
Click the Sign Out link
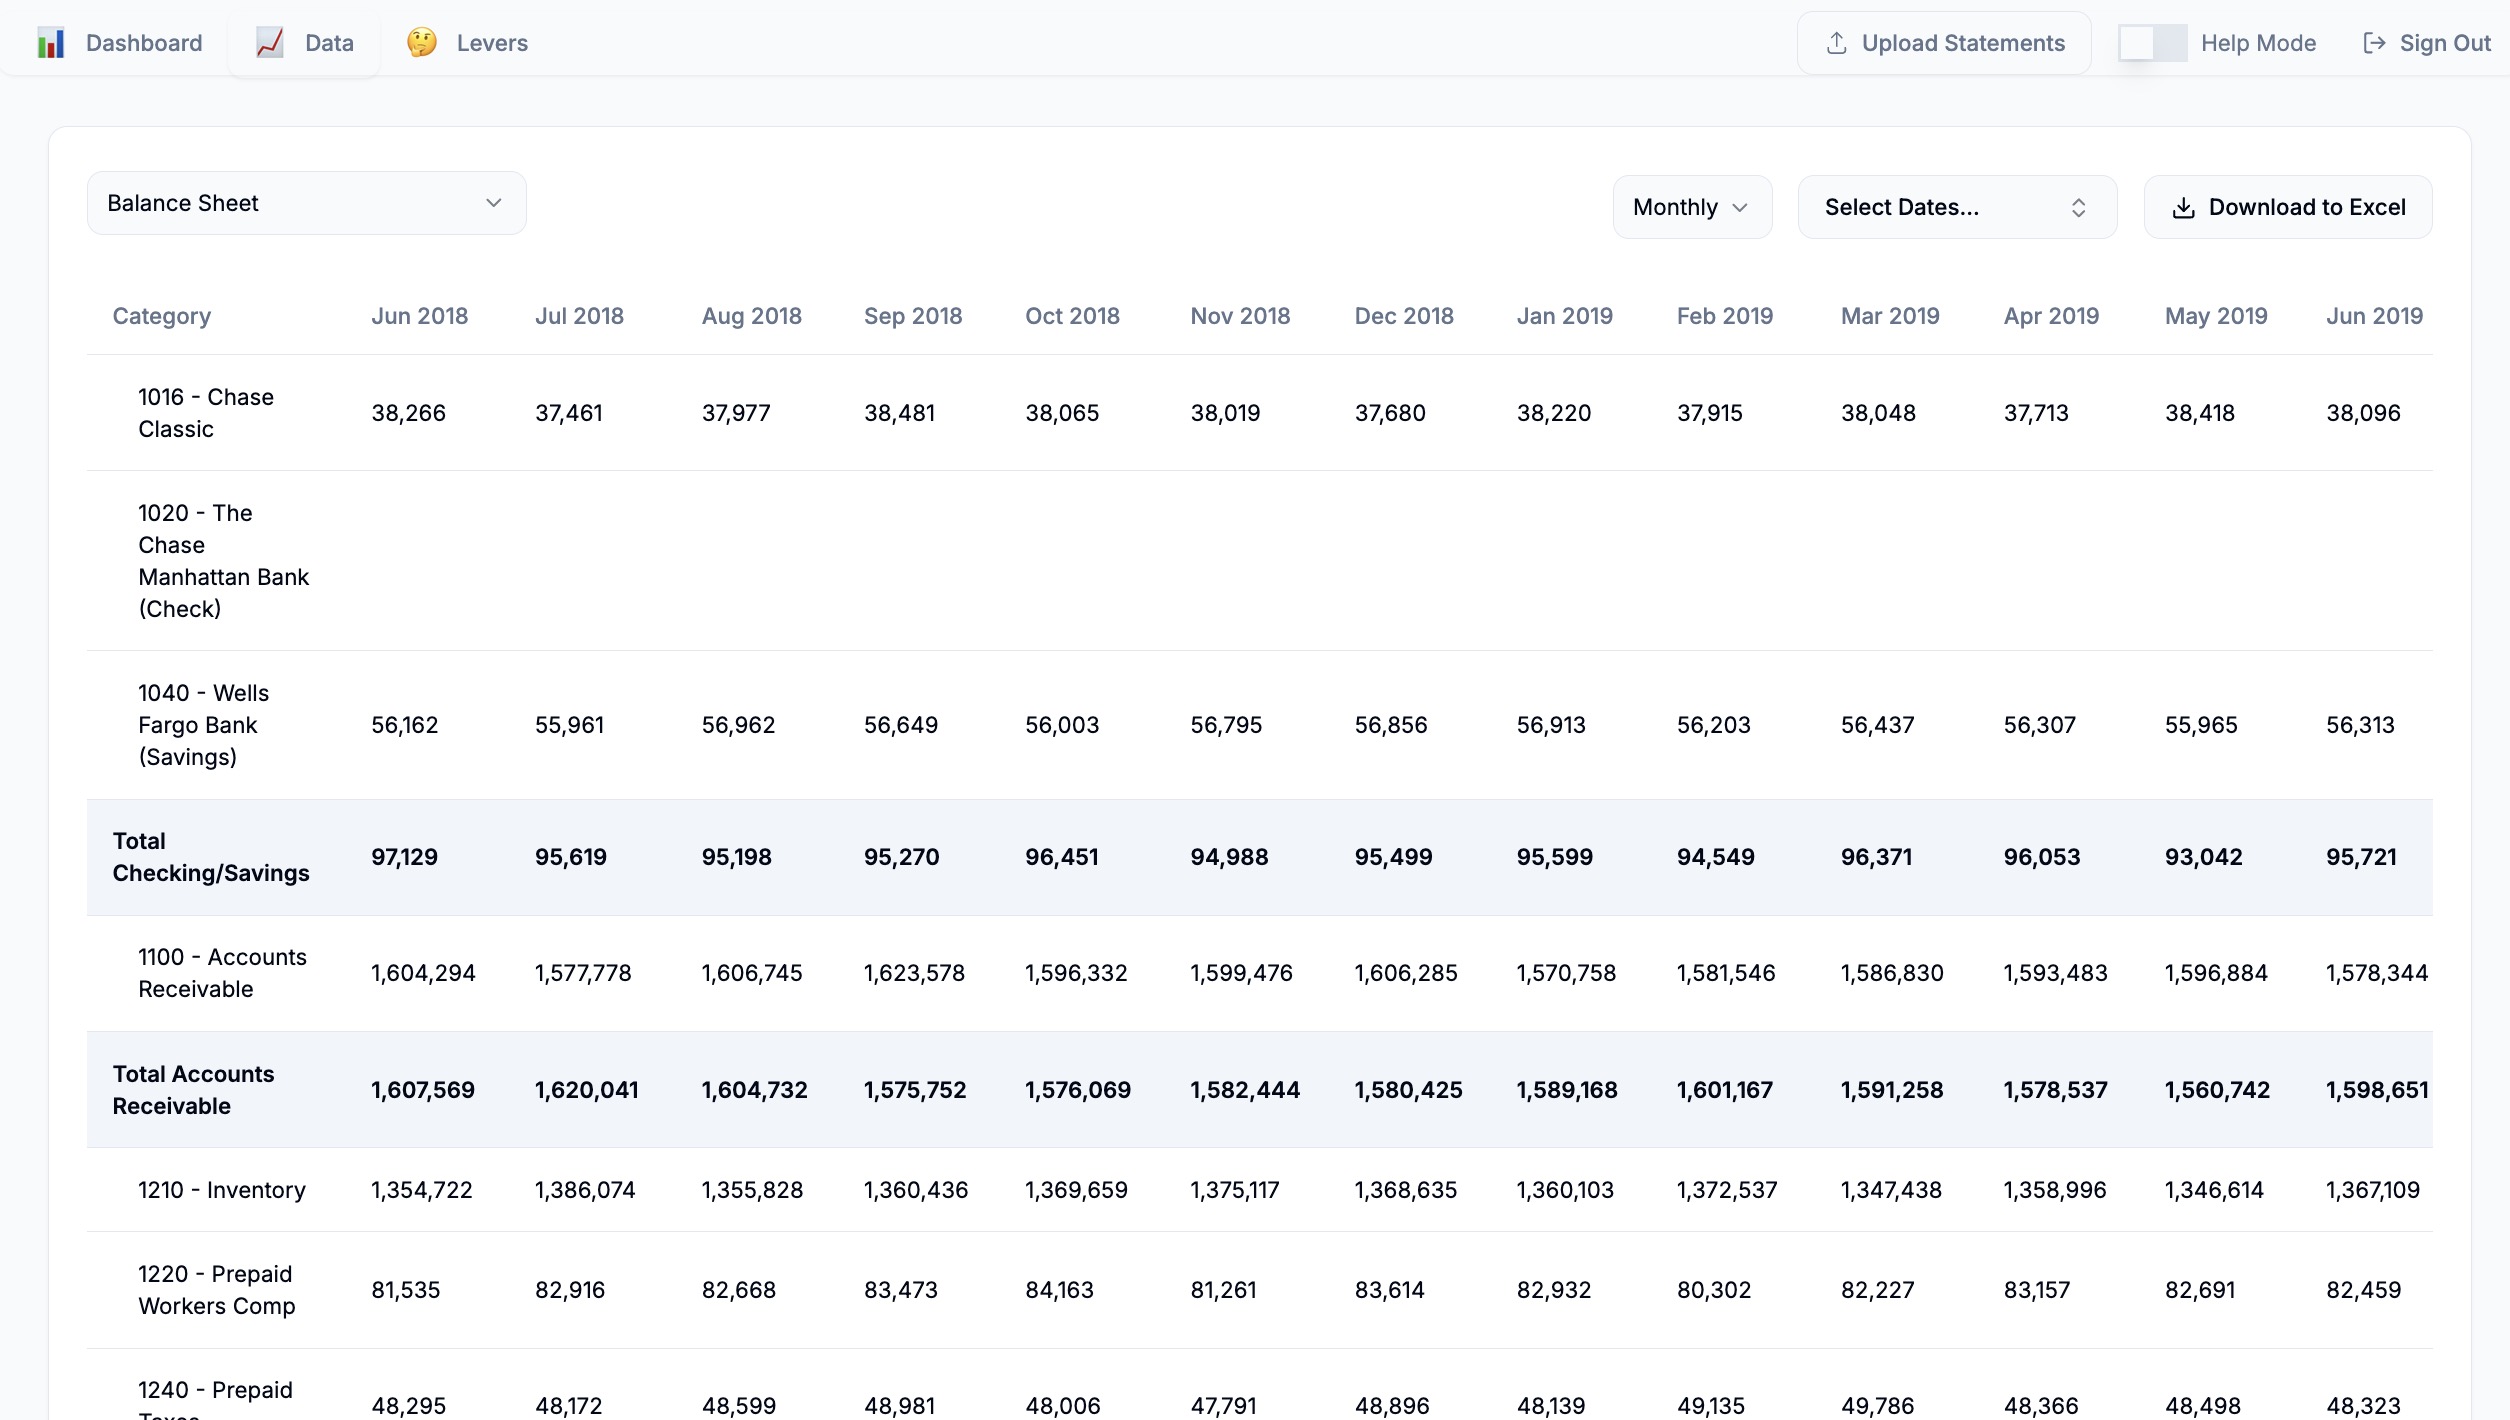(2444, 43)
